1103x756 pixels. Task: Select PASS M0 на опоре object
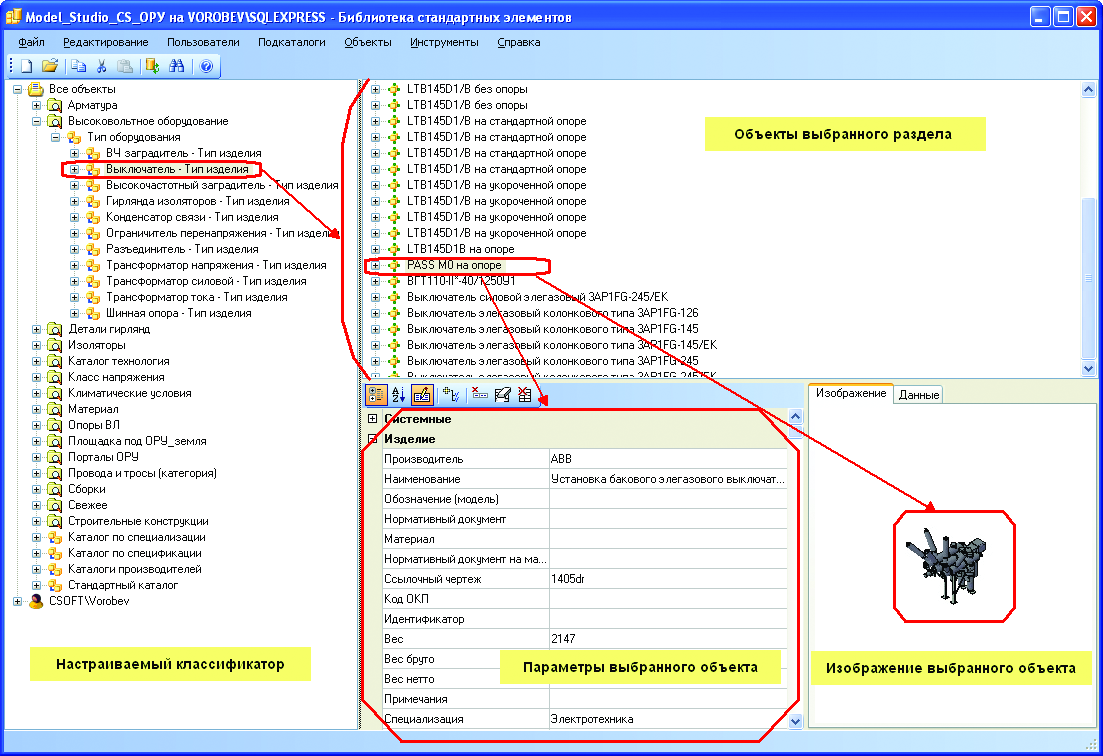point(454,265)
